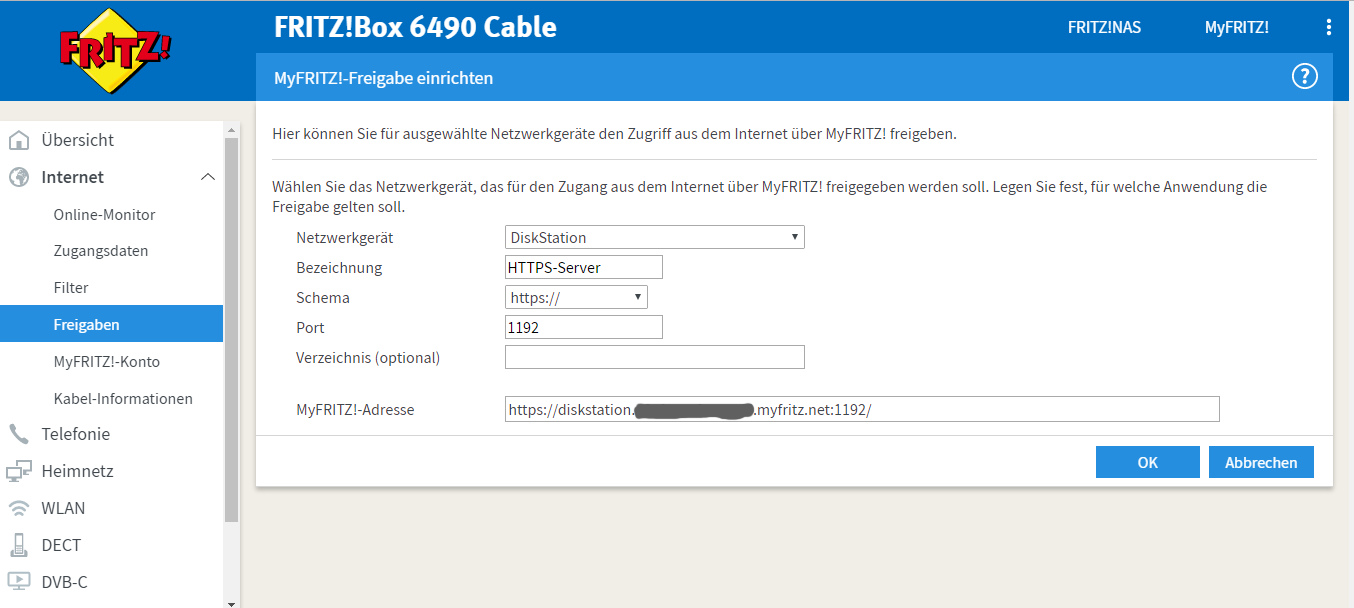Screen dimensions: 1354x608
Task: Collapse the Internet menu chevron
Action: [x=208, y=177]
